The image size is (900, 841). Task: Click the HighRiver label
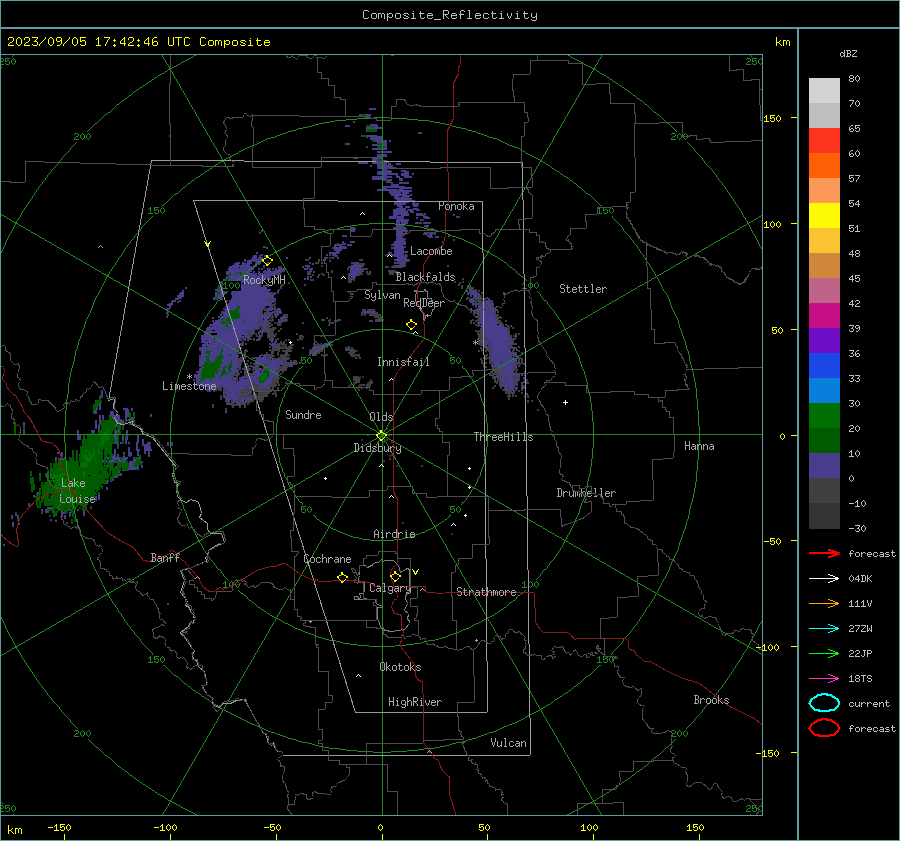[415, 702]
